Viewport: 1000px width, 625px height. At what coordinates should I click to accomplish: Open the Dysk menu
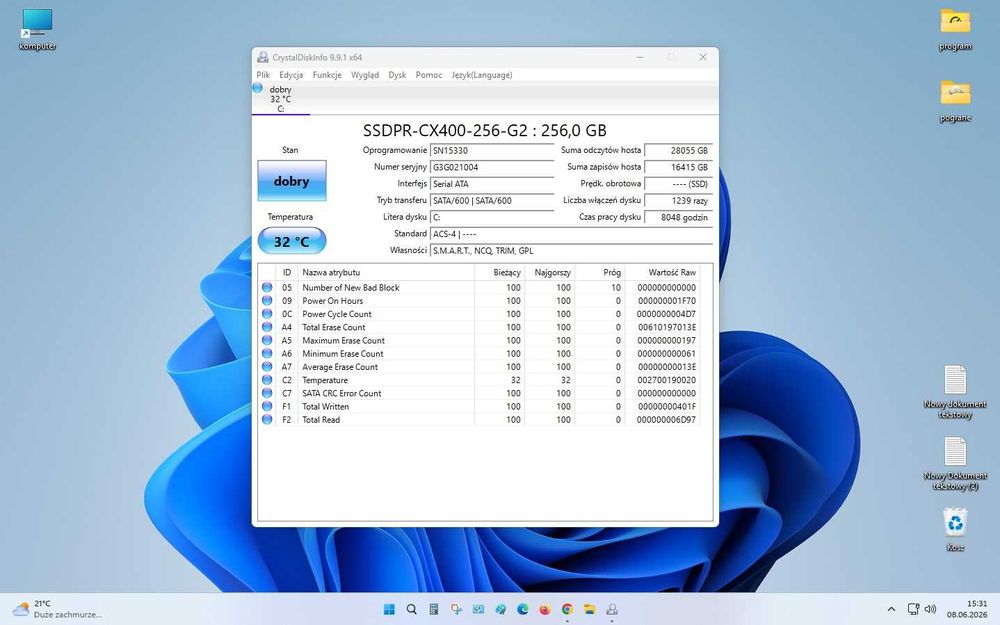(397, 75)
